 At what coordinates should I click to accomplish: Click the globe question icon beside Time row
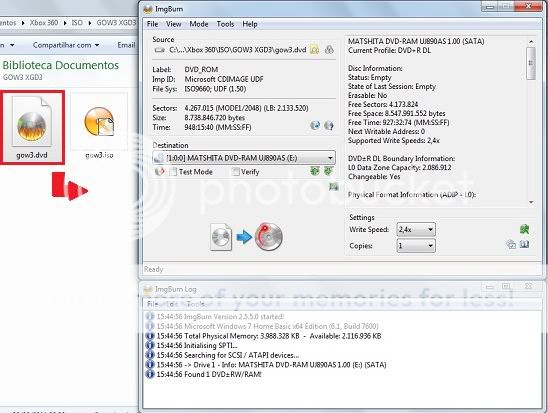[x=329, y=125]
